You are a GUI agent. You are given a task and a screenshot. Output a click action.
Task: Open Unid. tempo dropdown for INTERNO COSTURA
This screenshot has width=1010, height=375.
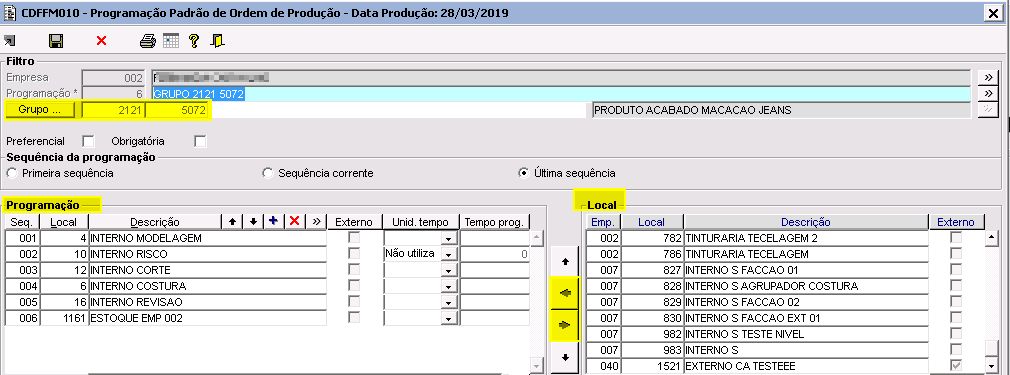(x=449, y=287)
